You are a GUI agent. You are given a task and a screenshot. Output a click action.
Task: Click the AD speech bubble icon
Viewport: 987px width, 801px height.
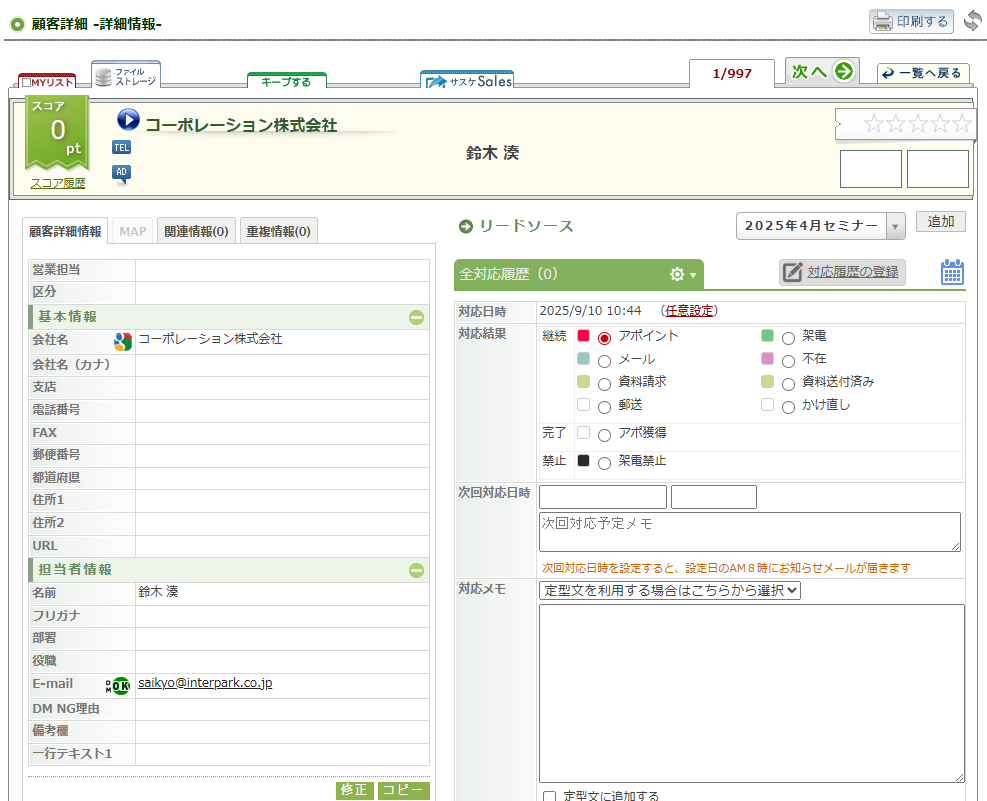tap(121, 173)
